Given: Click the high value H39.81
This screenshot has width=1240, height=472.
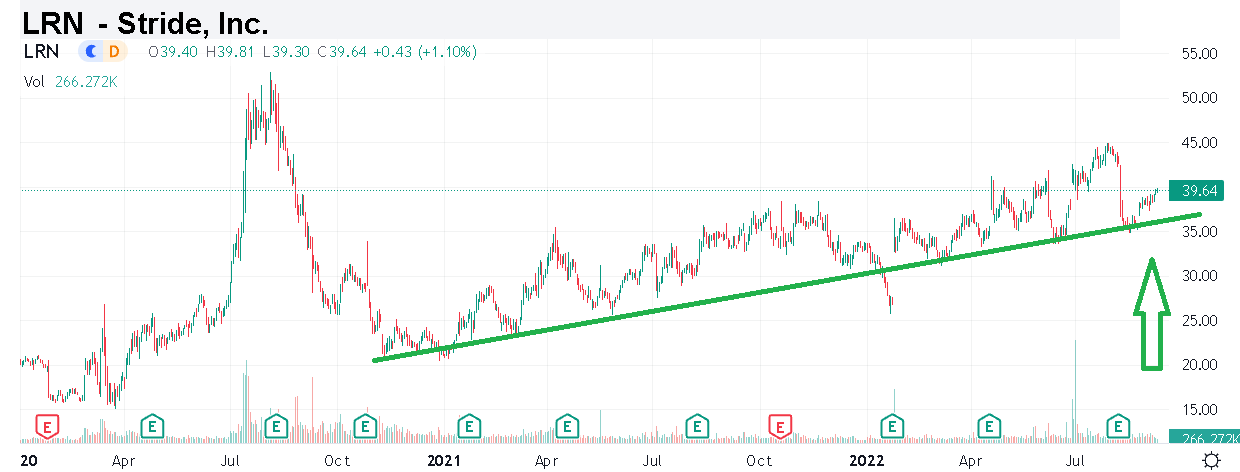Looking at the screenshot, I should [x=231, y=51].
